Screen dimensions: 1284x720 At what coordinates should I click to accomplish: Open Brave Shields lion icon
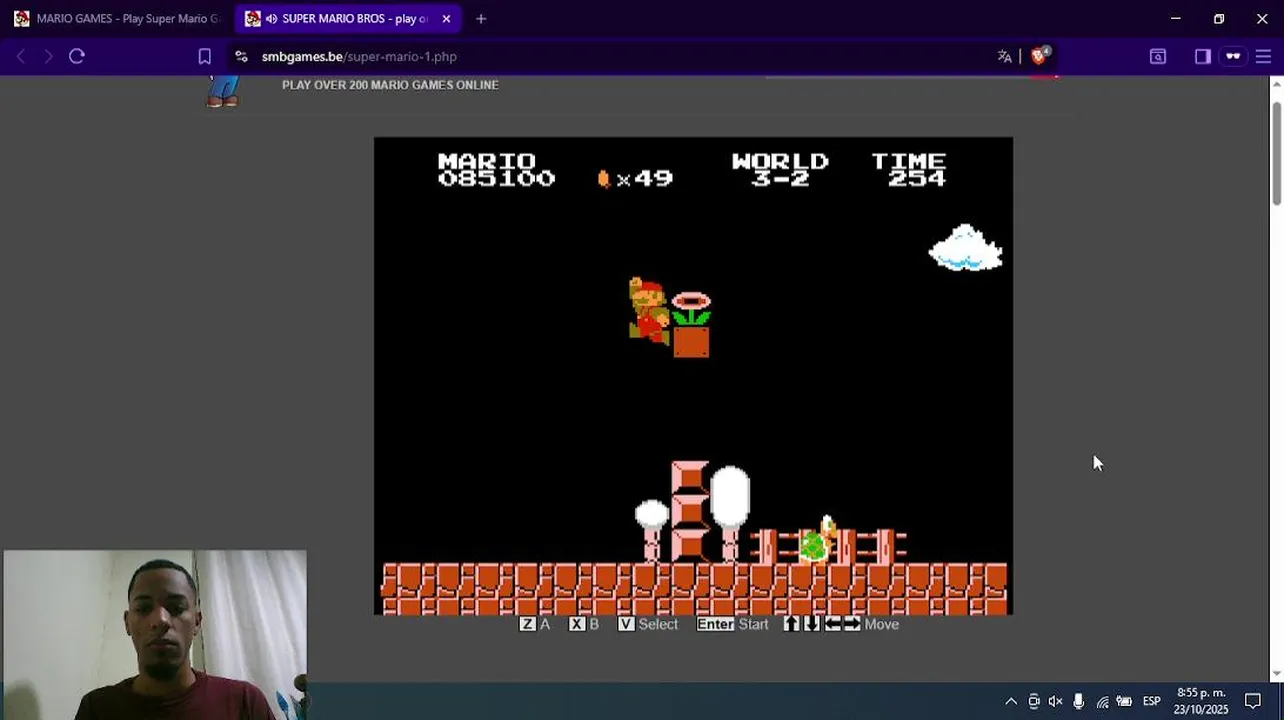(1040, 56)
